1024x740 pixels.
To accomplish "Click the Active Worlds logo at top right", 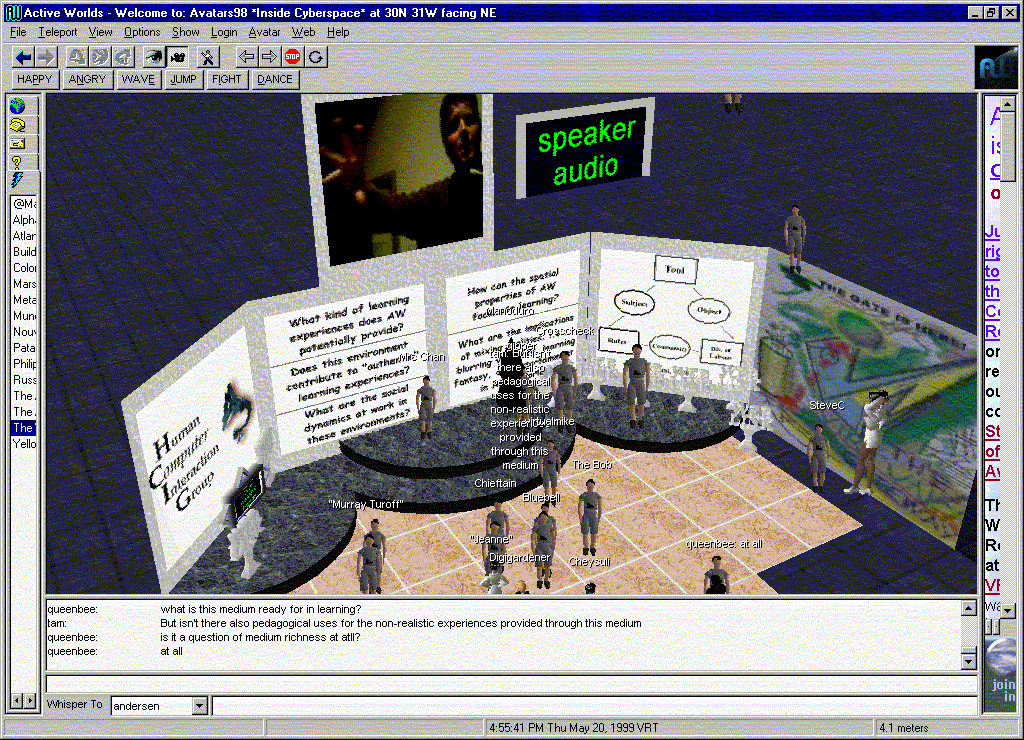I will (996, 67).
